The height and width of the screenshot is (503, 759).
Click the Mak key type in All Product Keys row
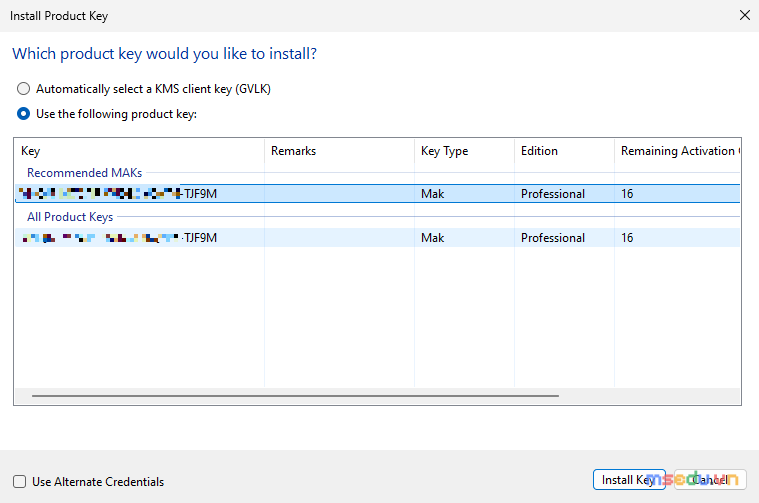coord(432,238)
